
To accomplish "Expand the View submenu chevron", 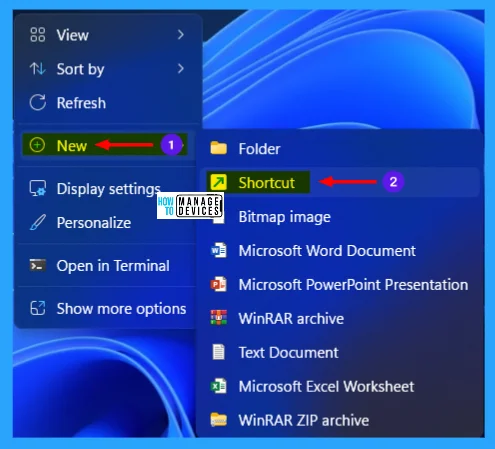I will pos(181,34).
